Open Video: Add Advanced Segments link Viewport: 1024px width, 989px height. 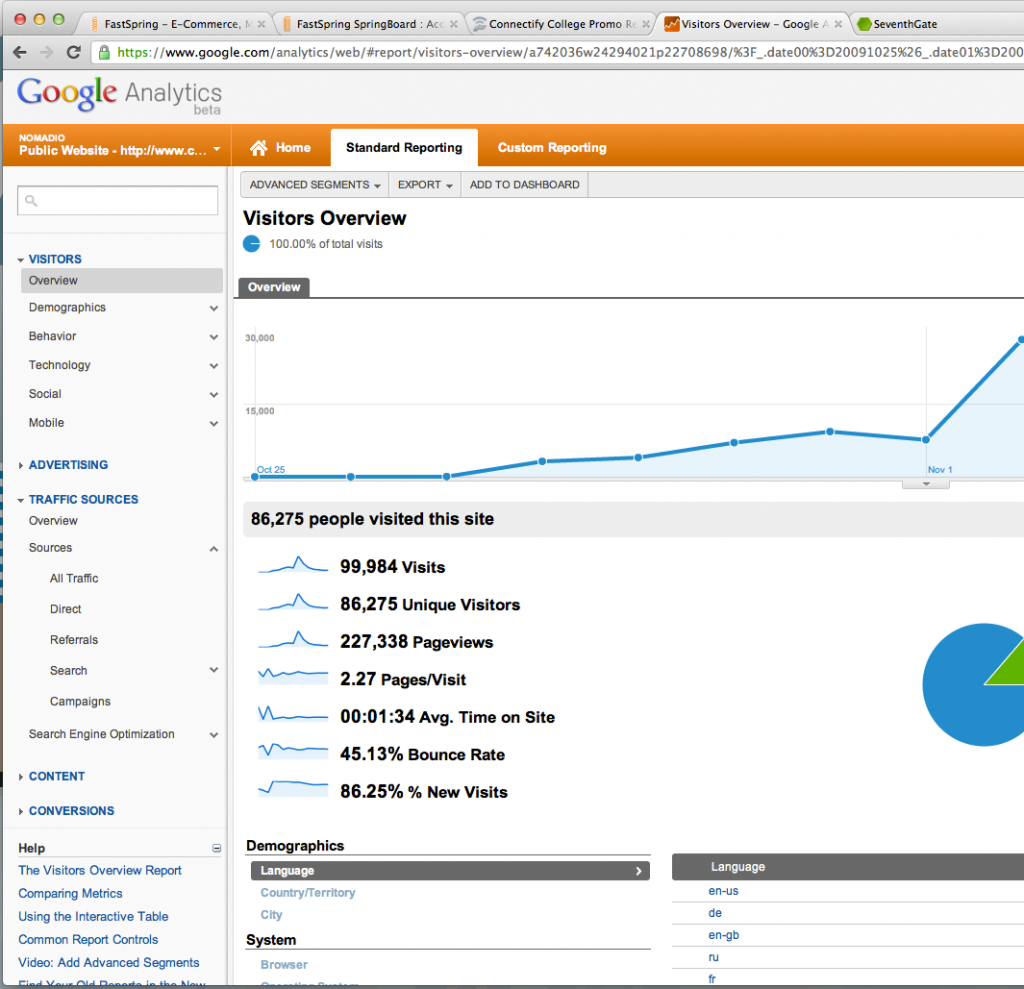108,963
